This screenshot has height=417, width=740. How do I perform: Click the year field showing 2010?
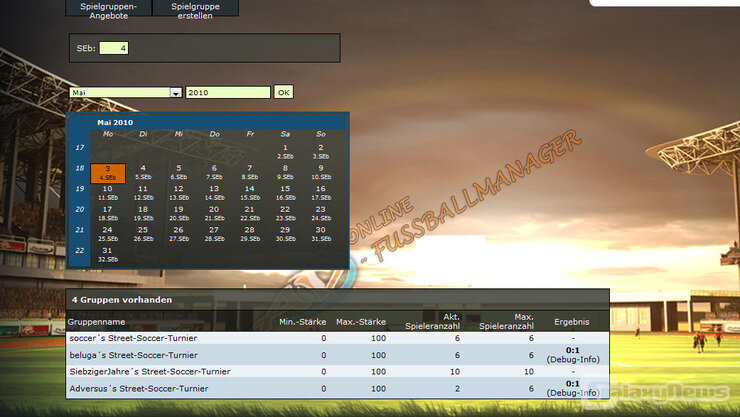pos(228,92)
